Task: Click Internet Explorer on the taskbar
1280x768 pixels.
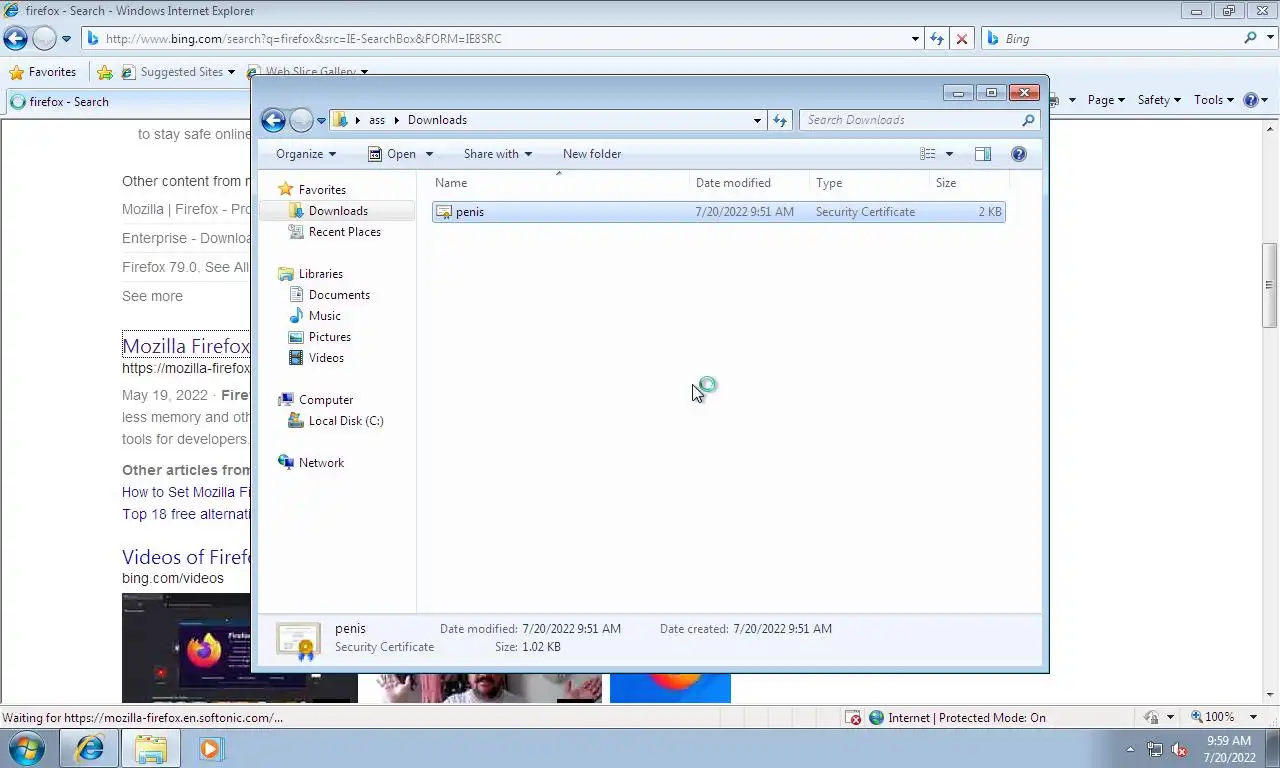Action: 90,748
